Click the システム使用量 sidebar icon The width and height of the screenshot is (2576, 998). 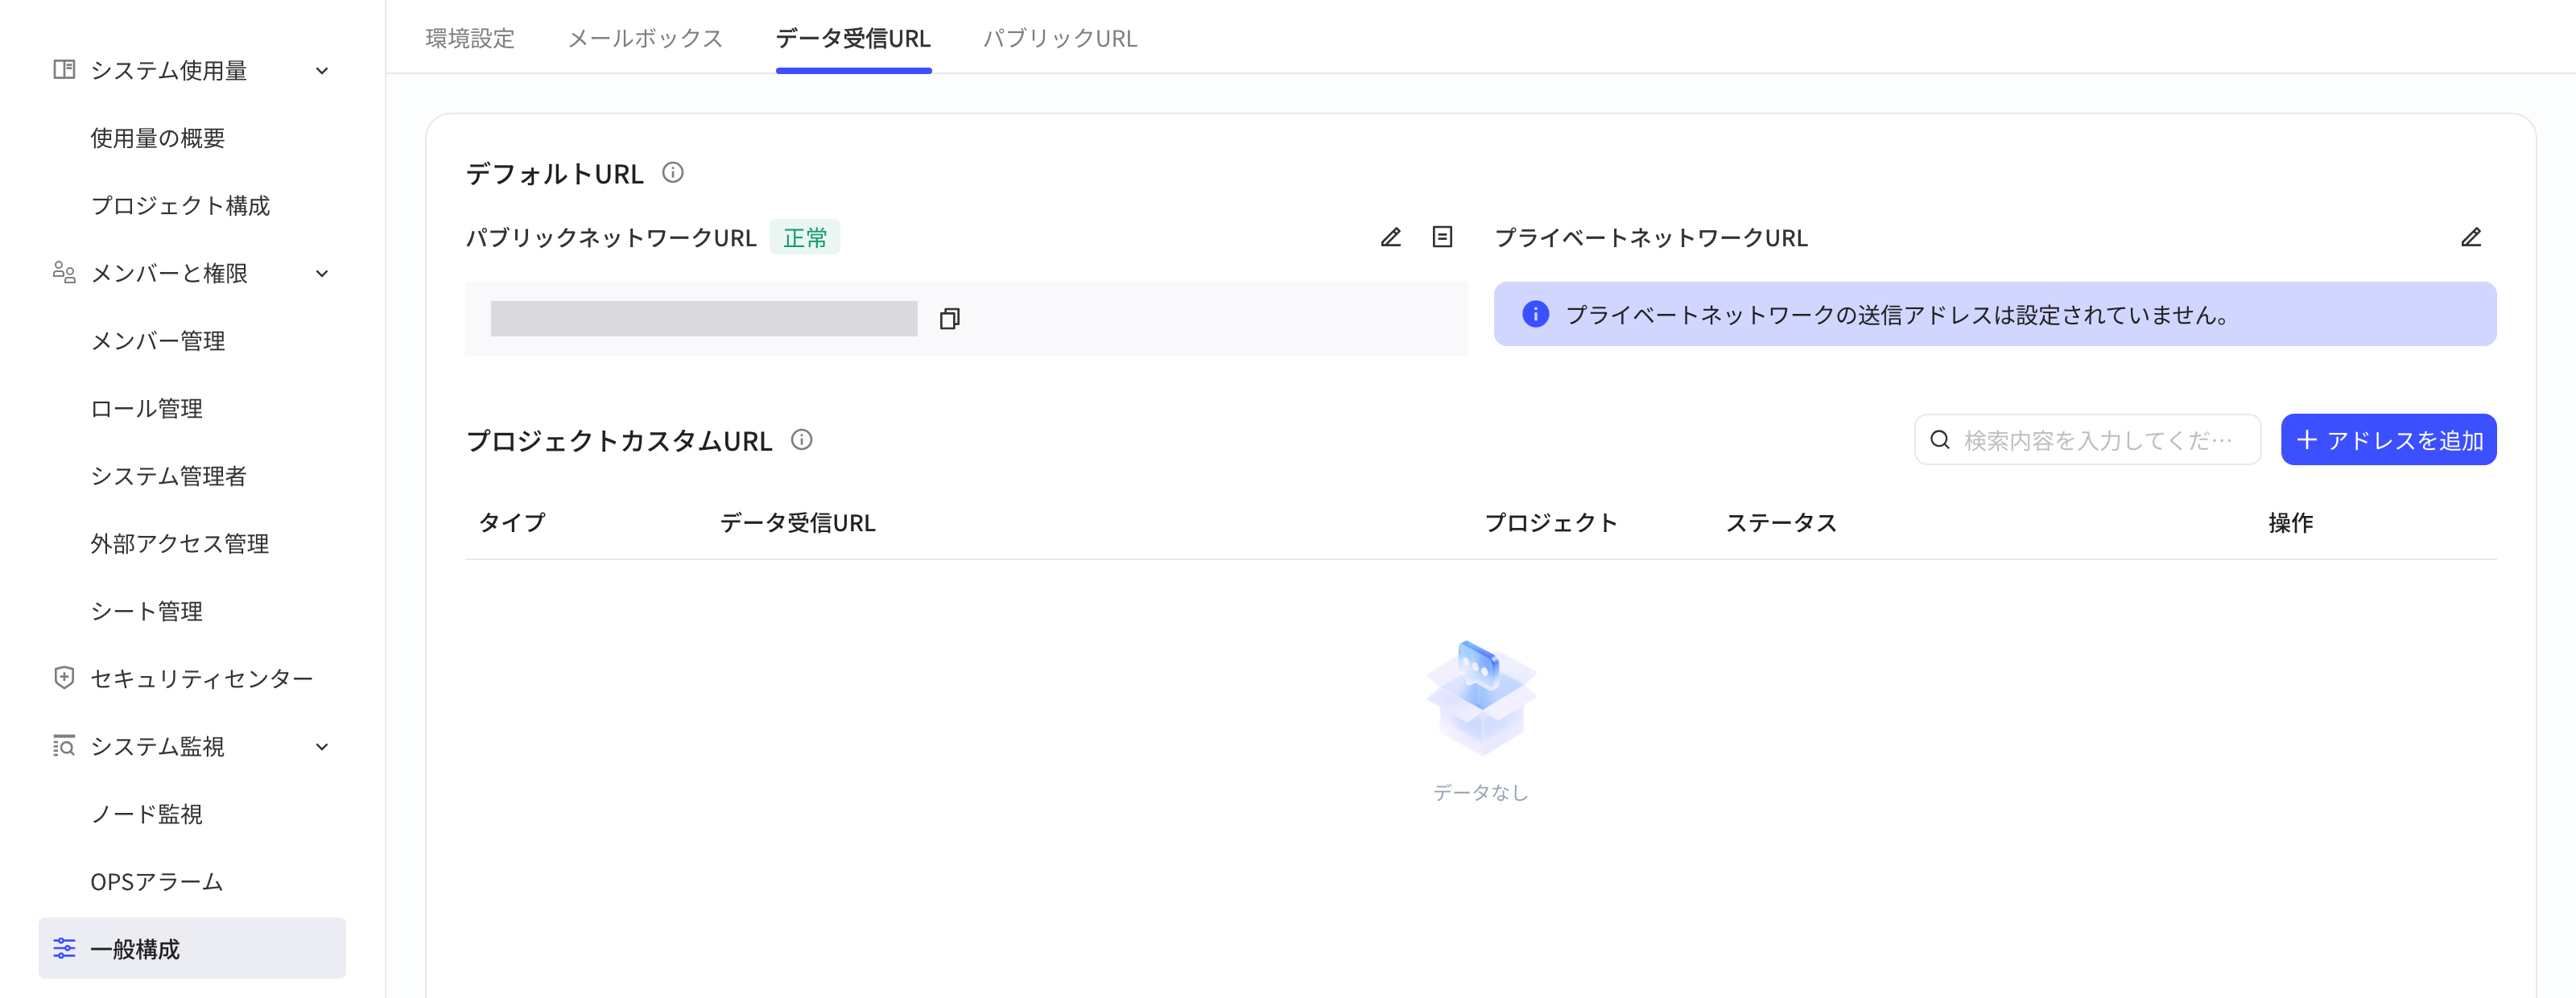(x=64, y=70)
